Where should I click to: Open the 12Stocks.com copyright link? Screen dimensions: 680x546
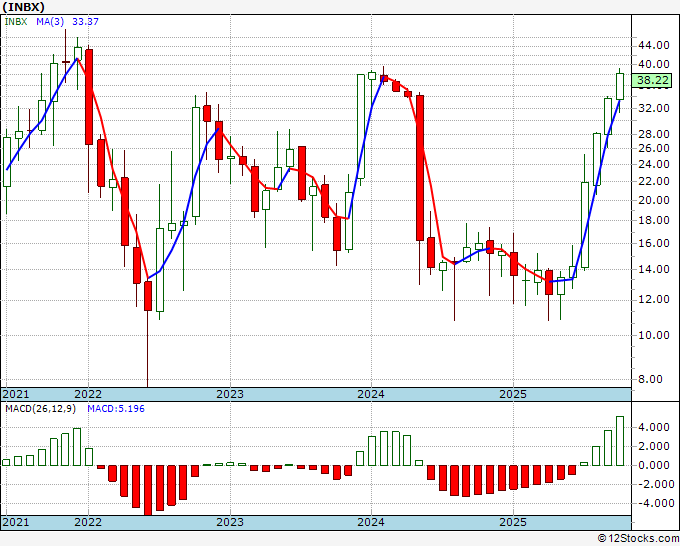638,539
